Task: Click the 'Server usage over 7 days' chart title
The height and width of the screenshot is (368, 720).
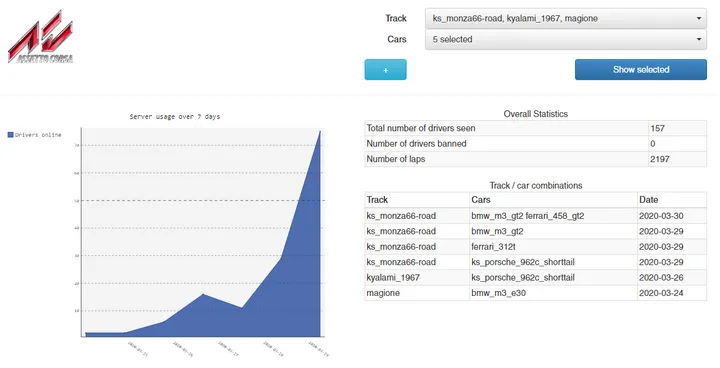Action: pyautogui.click(x=175, y=117)
